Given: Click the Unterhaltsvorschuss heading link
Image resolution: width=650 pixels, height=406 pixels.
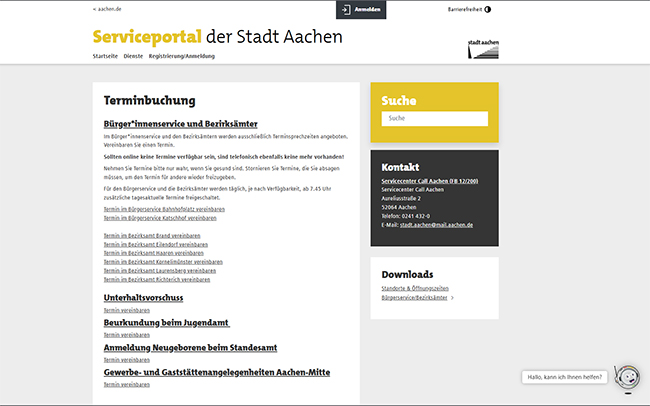Looking at the screenshot, I should 143,298.
